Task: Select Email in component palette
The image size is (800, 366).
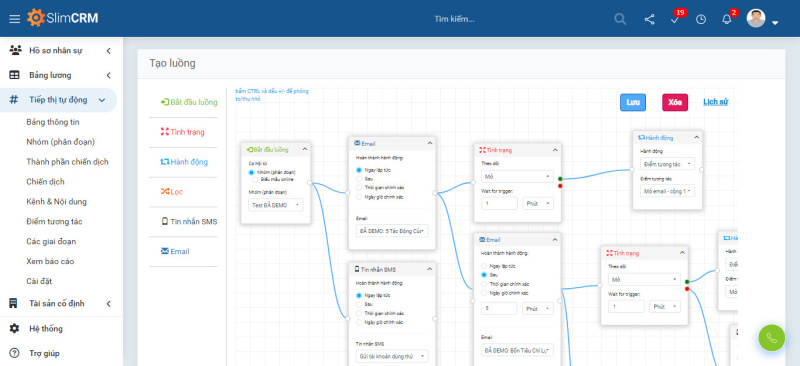Action: [175, 252]
